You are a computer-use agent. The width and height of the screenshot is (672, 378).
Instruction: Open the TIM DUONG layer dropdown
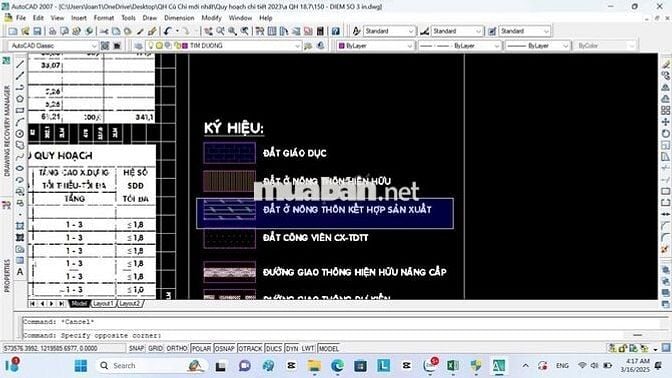click(x=223, y=45)
